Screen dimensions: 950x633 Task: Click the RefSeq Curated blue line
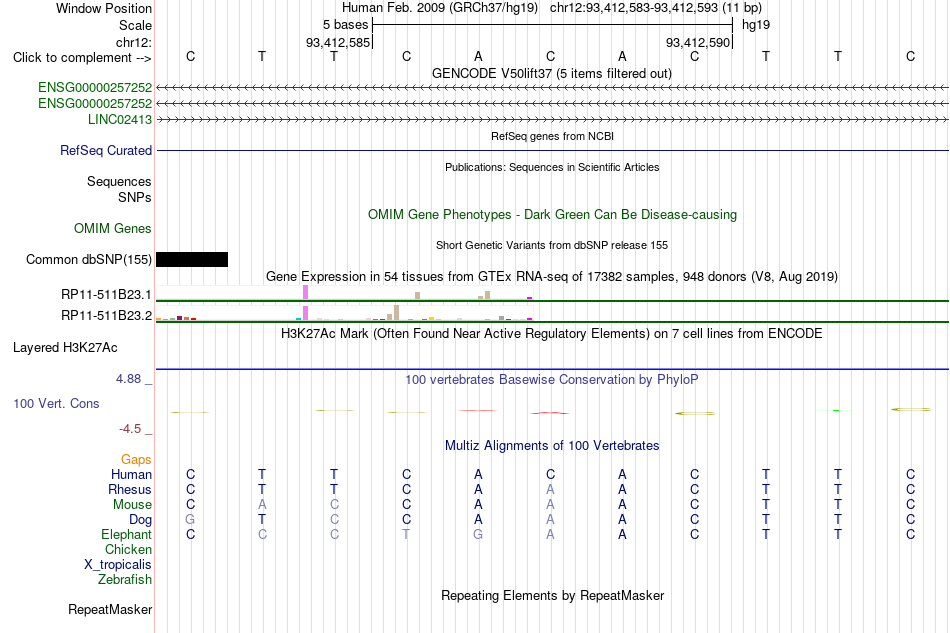click(x=552, y=150)
